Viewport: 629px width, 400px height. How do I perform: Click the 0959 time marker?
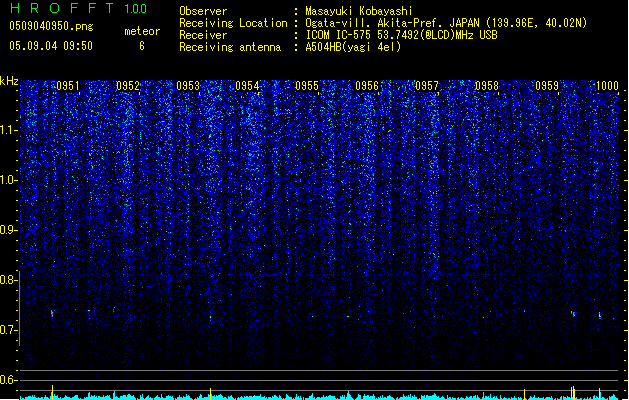(547, 86)
